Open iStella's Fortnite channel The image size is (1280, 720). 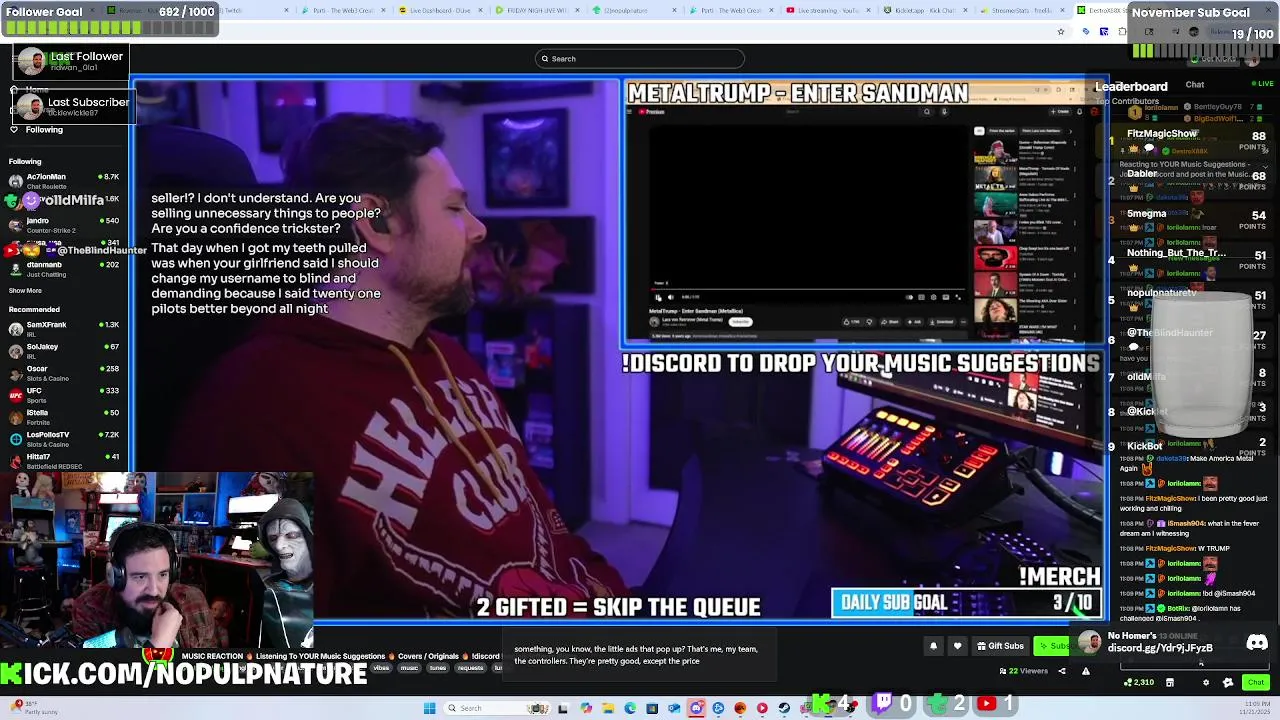(64, 416)
